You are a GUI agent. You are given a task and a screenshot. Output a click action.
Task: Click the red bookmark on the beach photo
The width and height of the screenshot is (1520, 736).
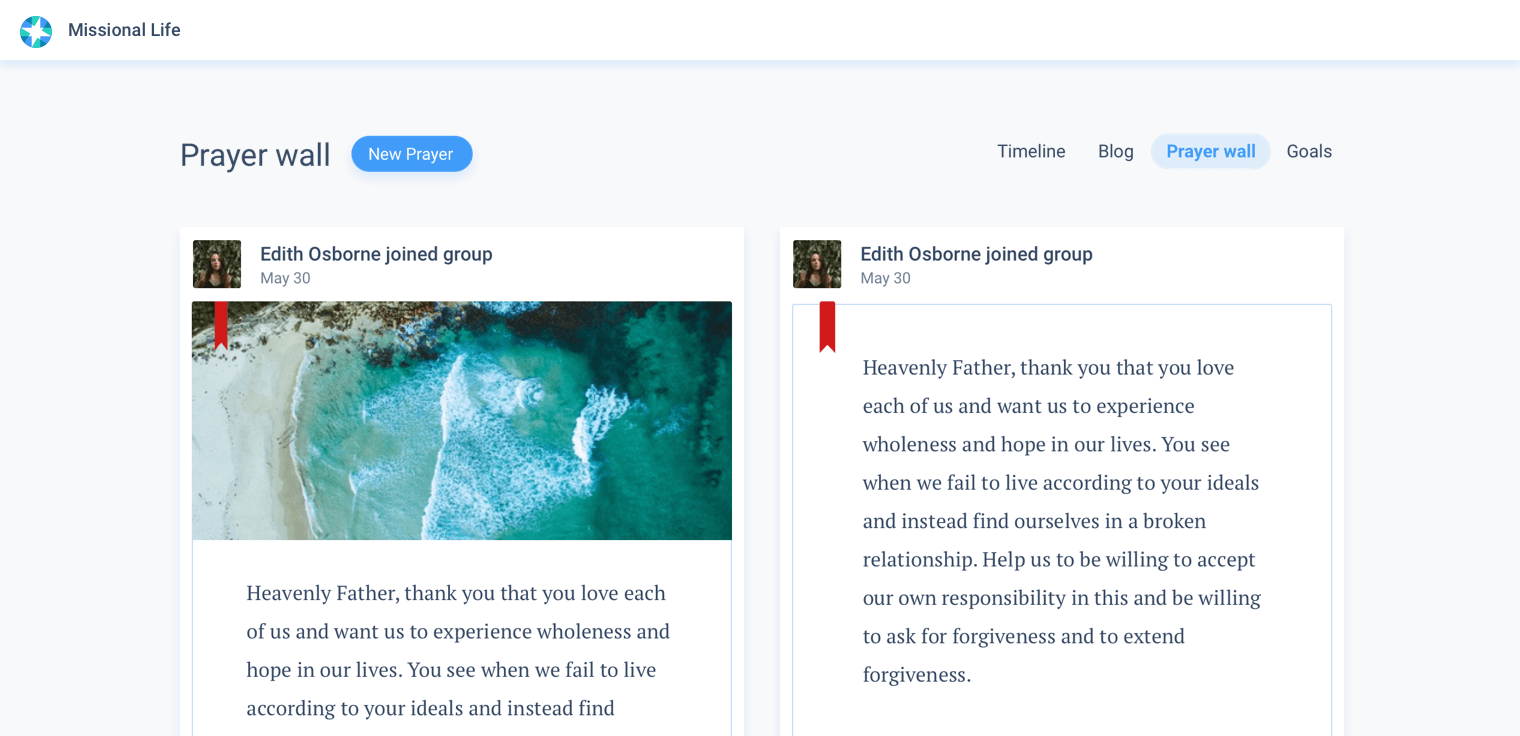221,324
